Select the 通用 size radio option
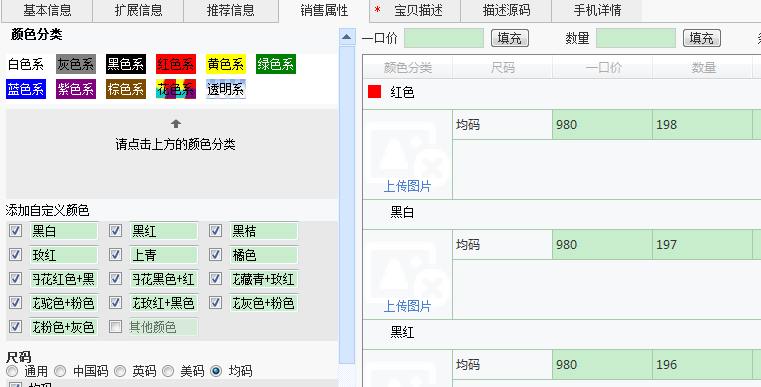Viewport: 761px width, 387px height. pyautogui.click(x=12, y=371)
